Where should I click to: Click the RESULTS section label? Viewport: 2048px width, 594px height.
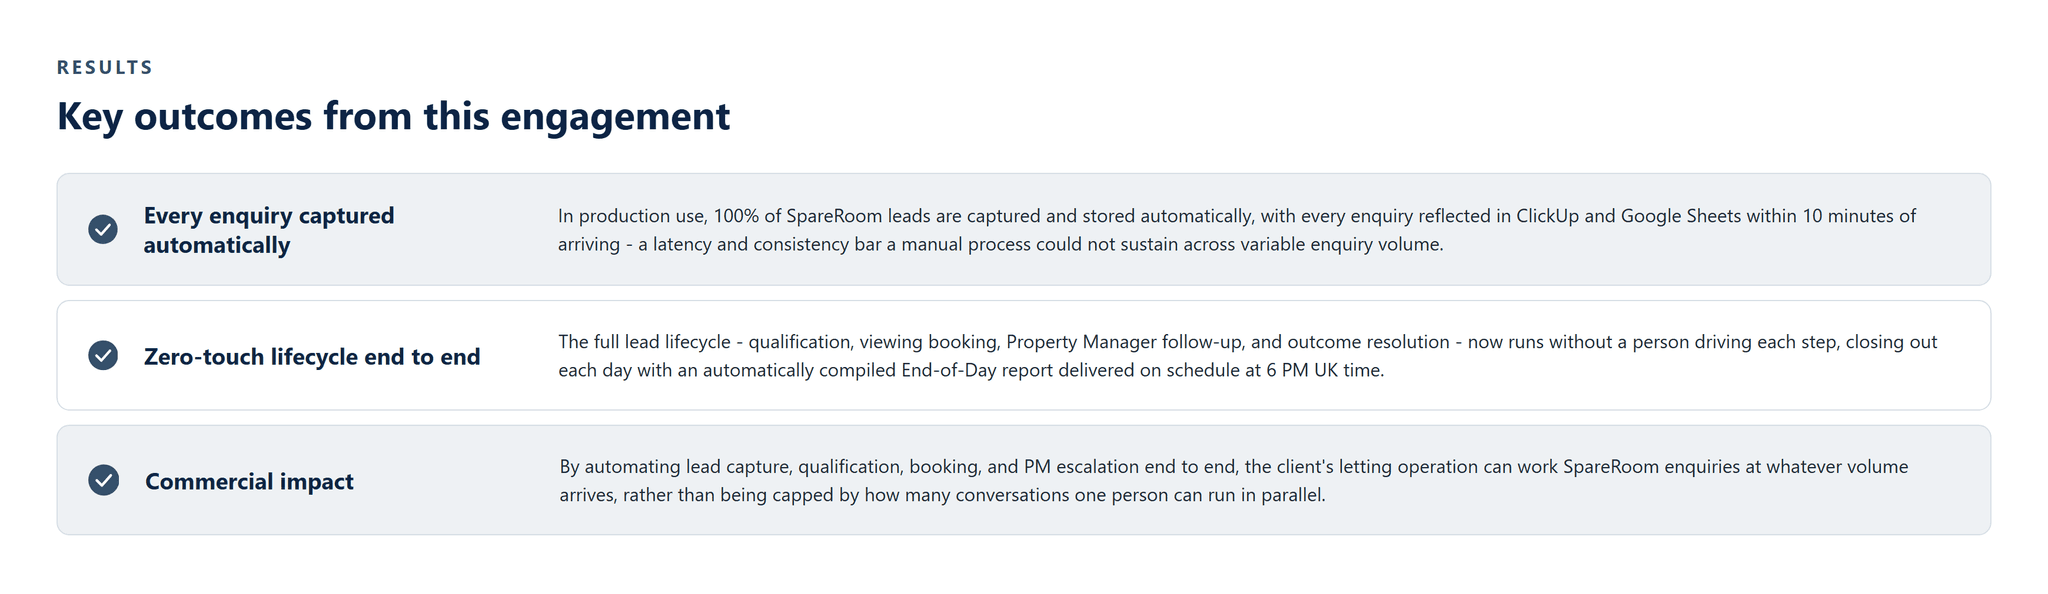(x=105, y=67)
